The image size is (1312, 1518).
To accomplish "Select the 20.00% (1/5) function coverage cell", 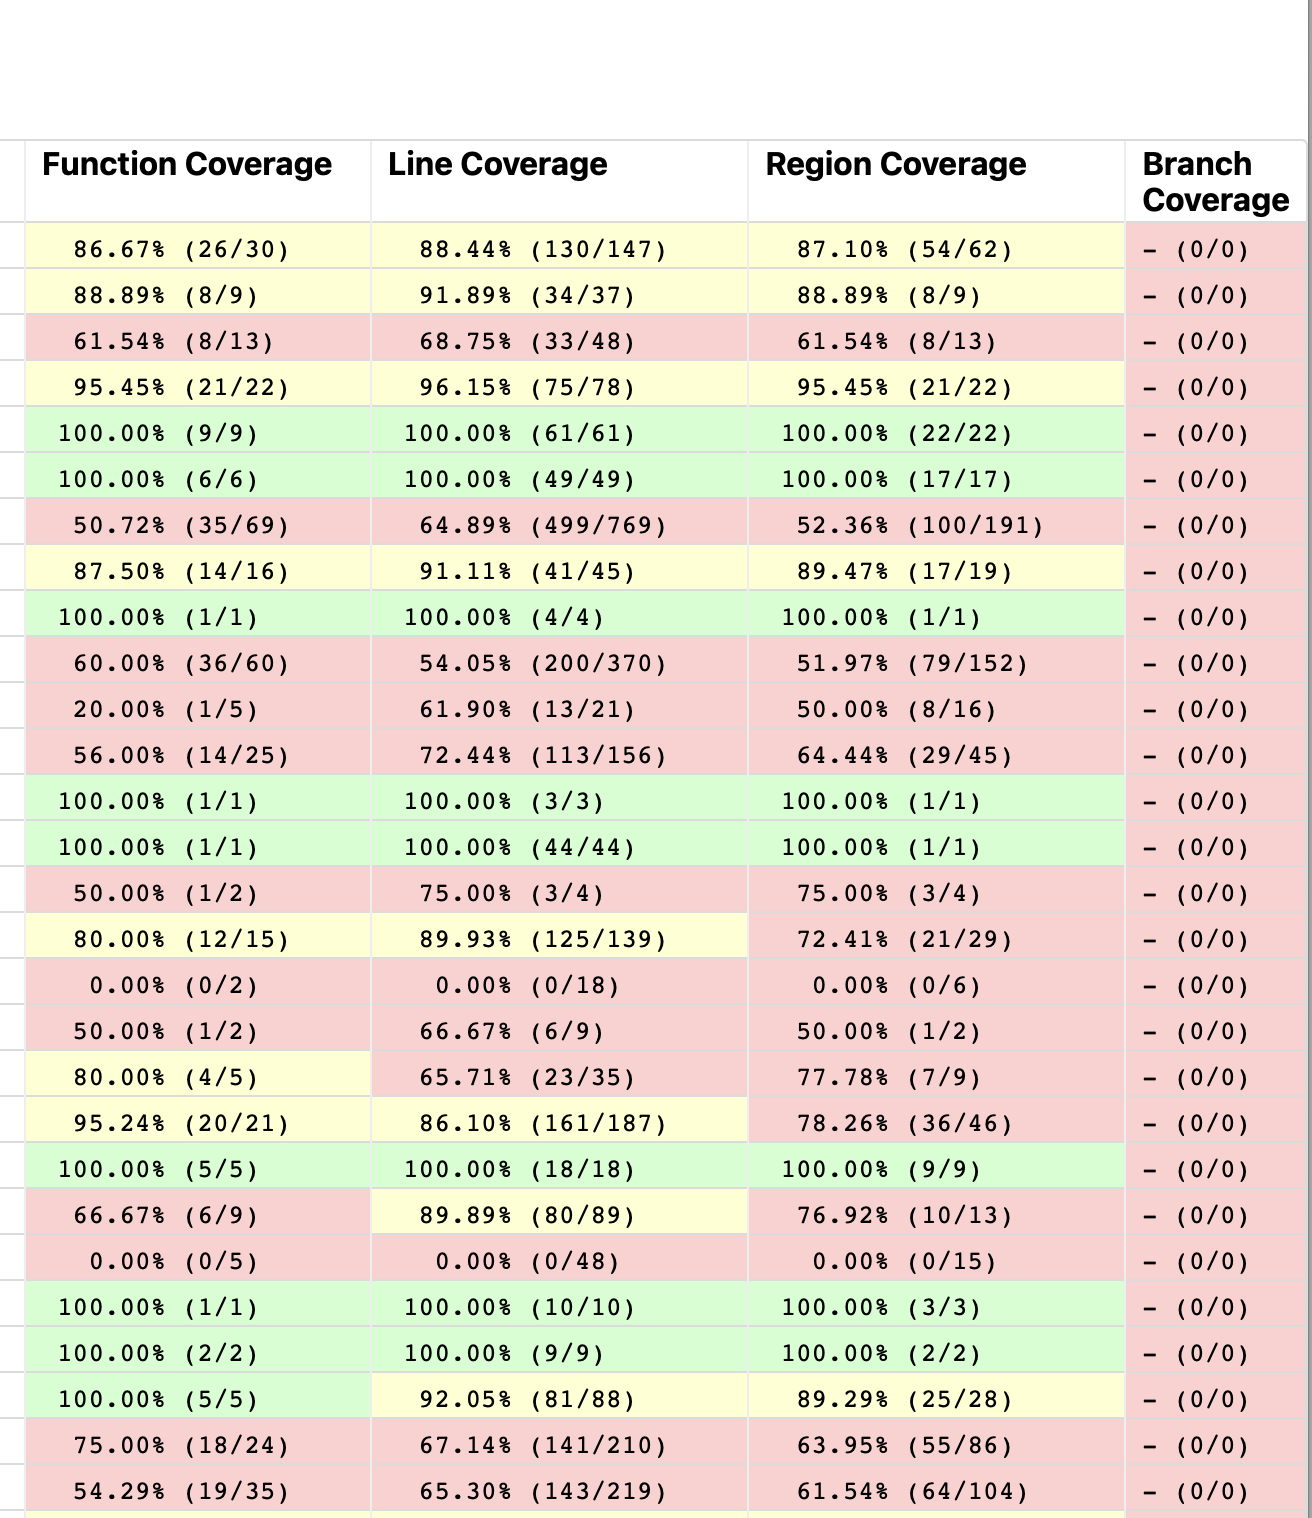I will tap(165, 709).
